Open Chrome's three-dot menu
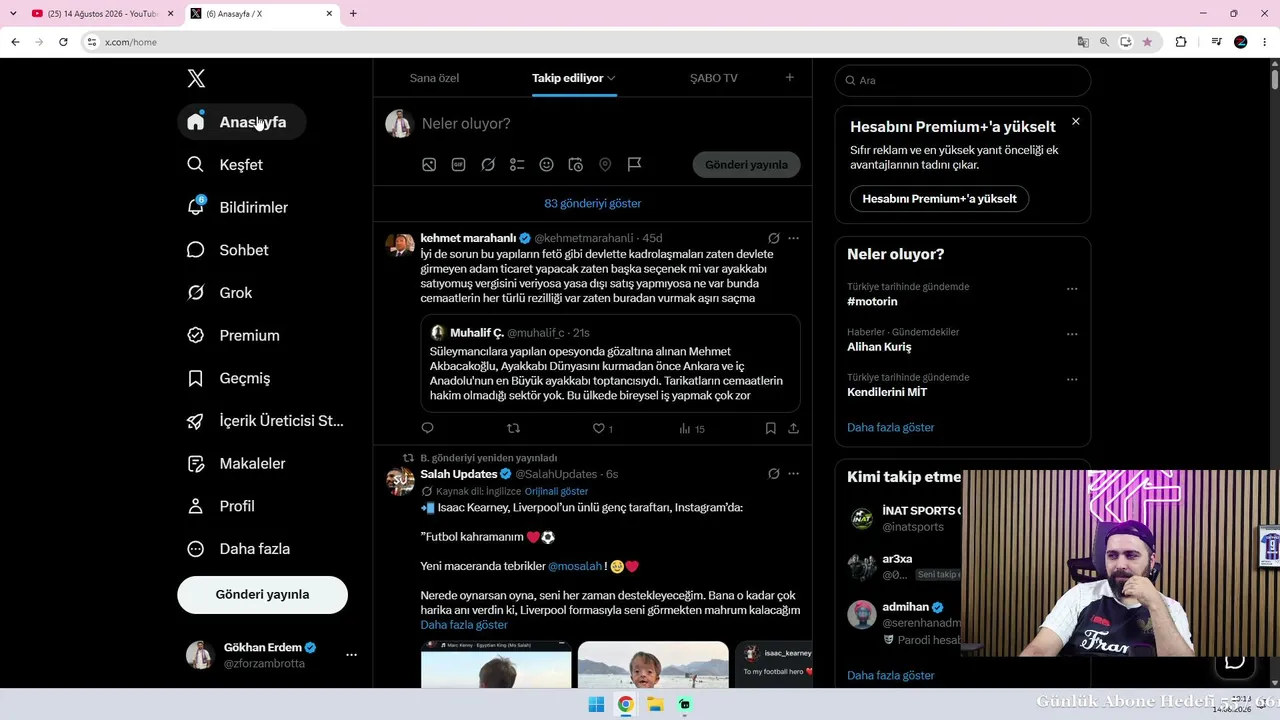Viewport: 1280px width, 720px height. click(x=1263, y=42)
